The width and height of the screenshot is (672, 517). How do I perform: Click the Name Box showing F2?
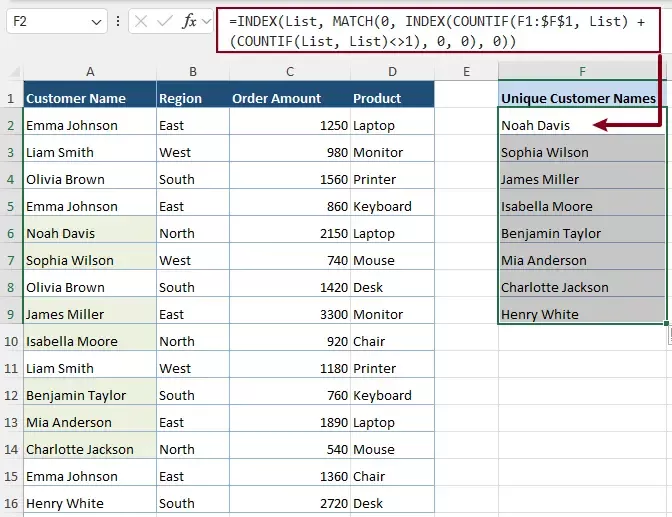[57, 21]
